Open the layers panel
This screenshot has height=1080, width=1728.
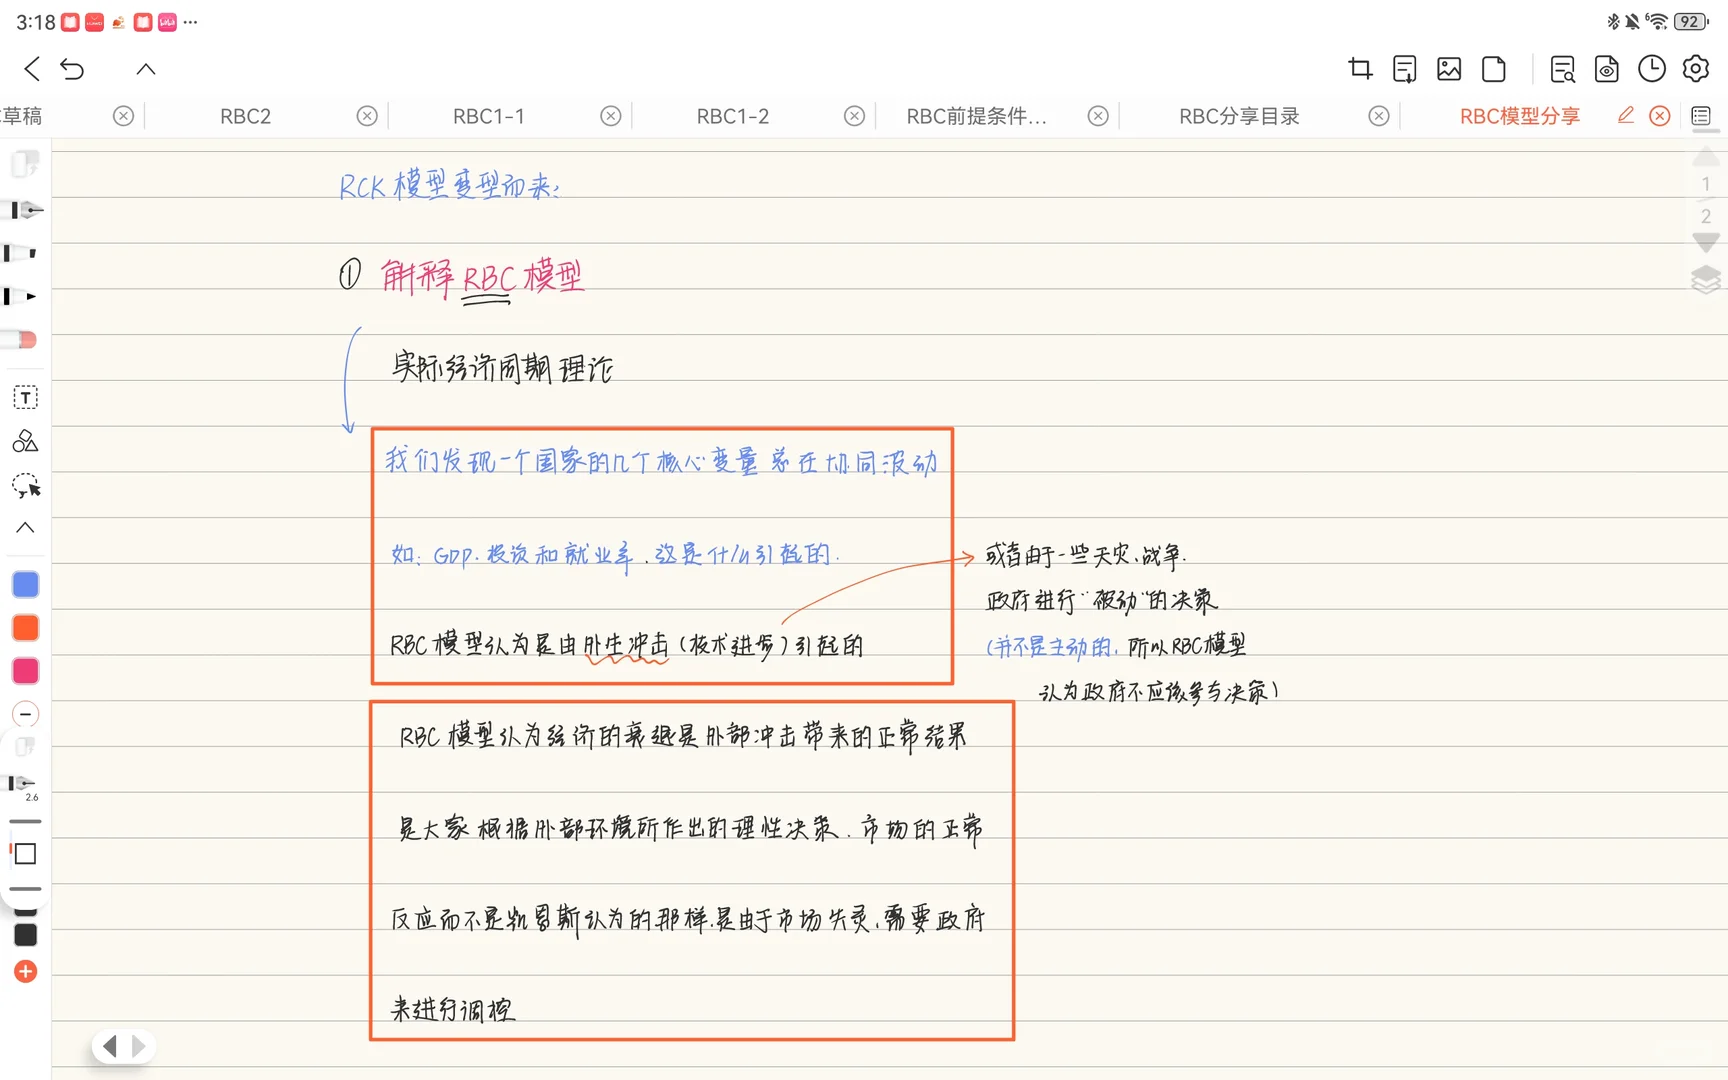(x=1705, y=280)
